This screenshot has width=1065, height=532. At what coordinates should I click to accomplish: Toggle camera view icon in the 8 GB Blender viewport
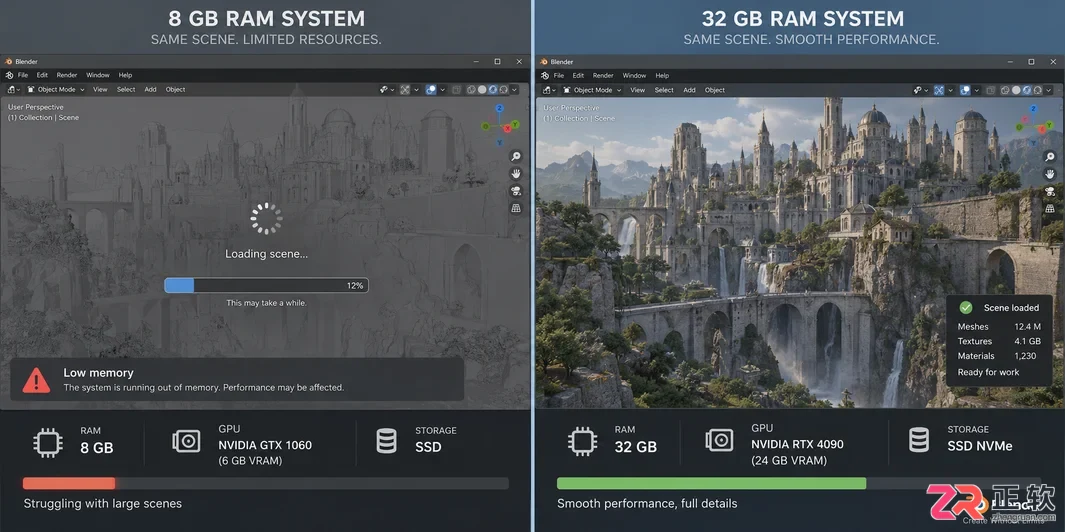coord(516,191)
